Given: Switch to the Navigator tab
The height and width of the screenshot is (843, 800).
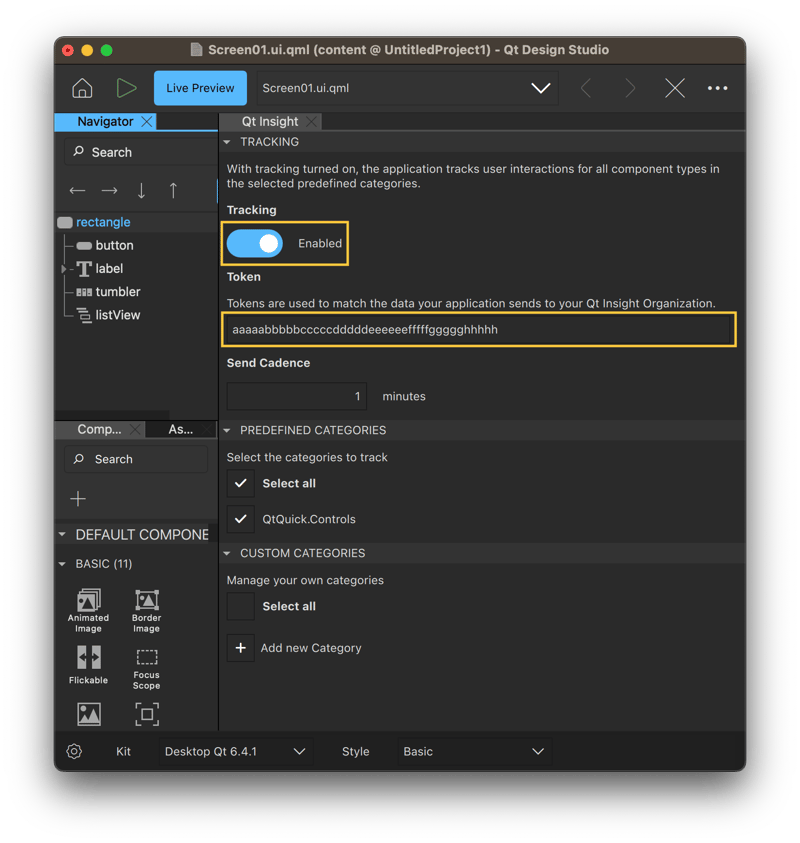Looking at the screenshot, I should point(105,122).
